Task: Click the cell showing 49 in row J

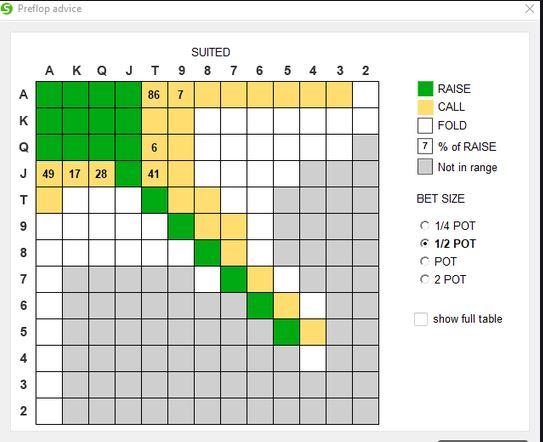Action: point(49,174)
